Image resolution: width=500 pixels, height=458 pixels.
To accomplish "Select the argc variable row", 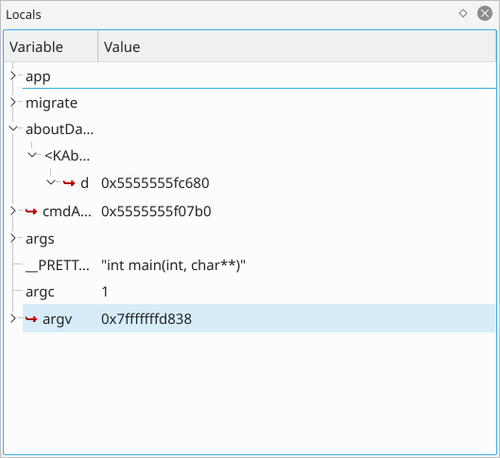I will (x=259, y=292).
